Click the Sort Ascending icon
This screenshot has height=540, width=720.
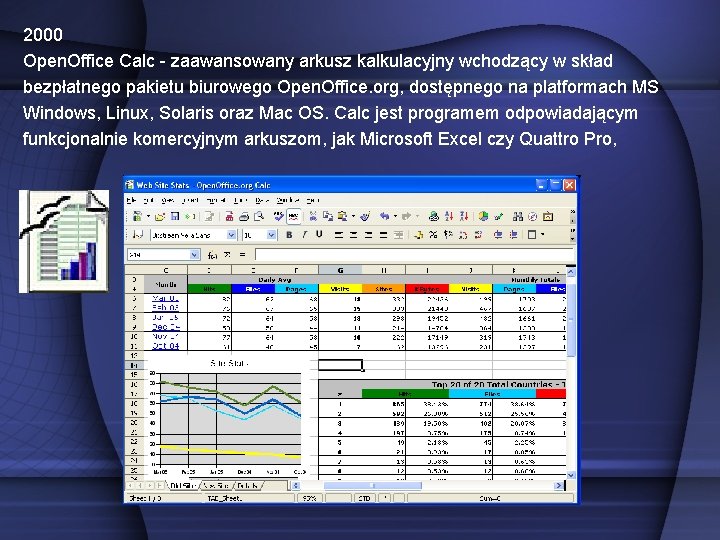[x=449, y=216]
